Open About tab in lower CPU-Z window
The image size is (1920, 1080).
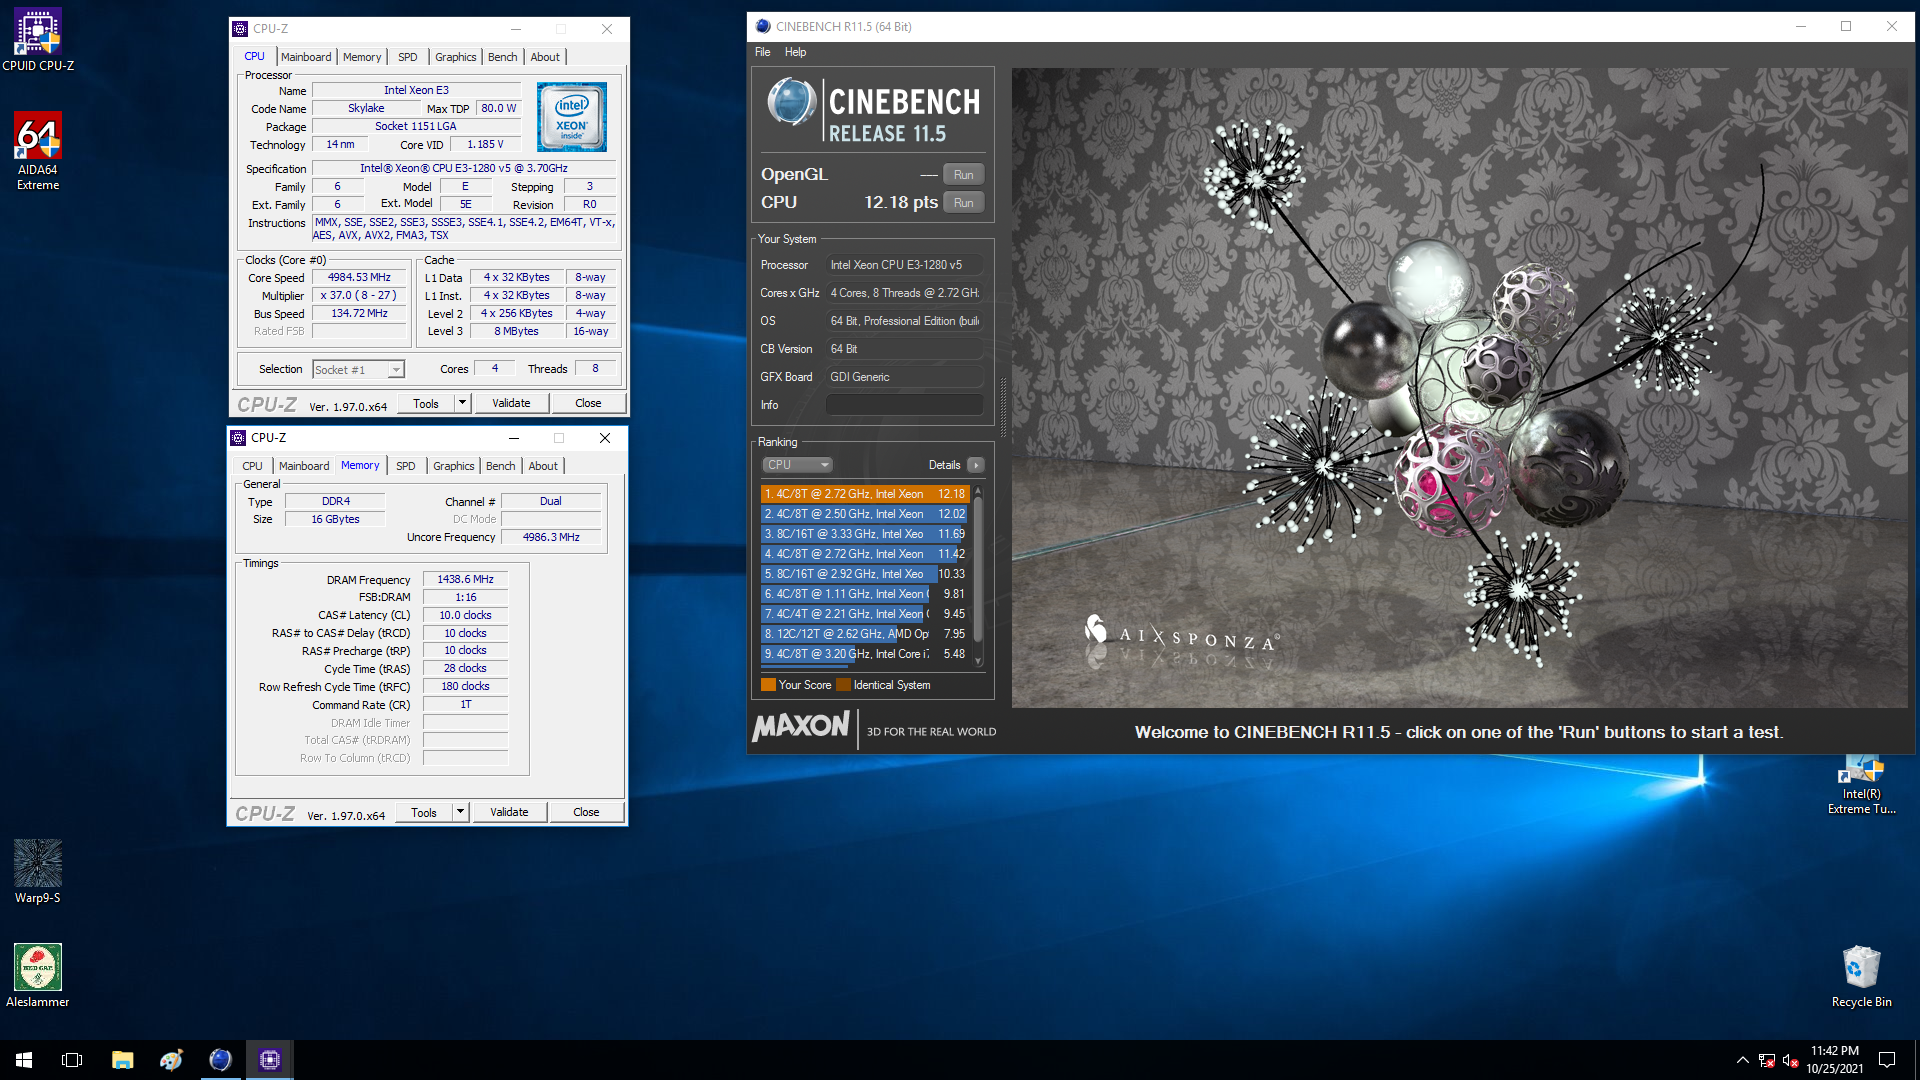pos(543,466)
